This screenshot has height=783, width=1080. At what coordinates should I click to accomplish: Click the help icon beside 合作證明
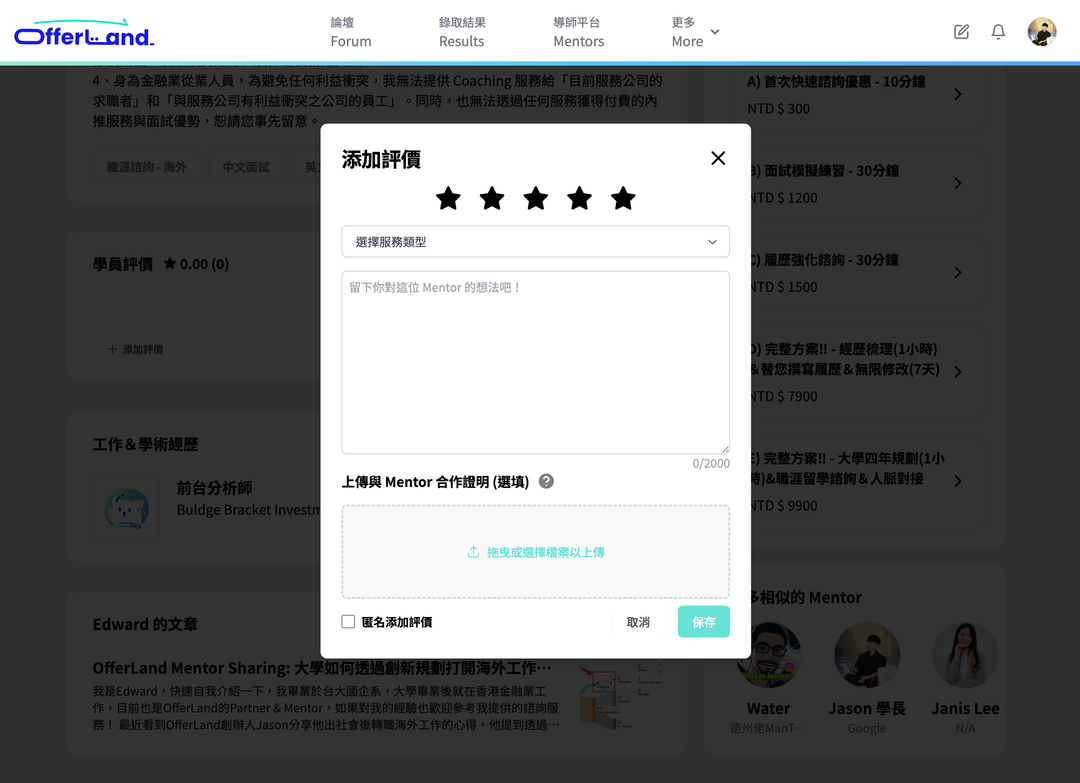pyautogui.click(x=546, y=481)
